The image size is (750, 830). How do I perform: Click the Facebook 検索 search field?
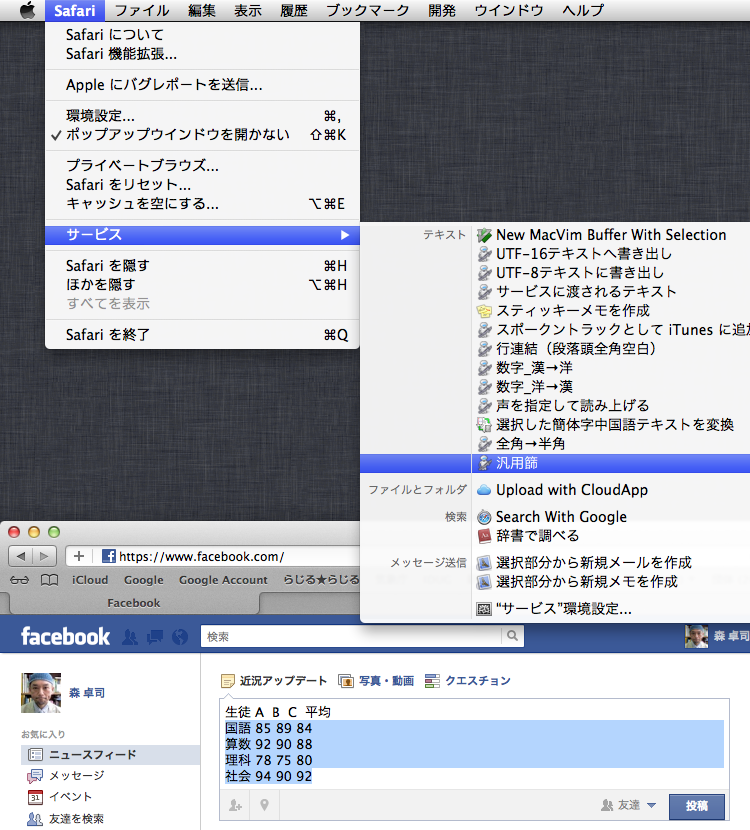351,636
